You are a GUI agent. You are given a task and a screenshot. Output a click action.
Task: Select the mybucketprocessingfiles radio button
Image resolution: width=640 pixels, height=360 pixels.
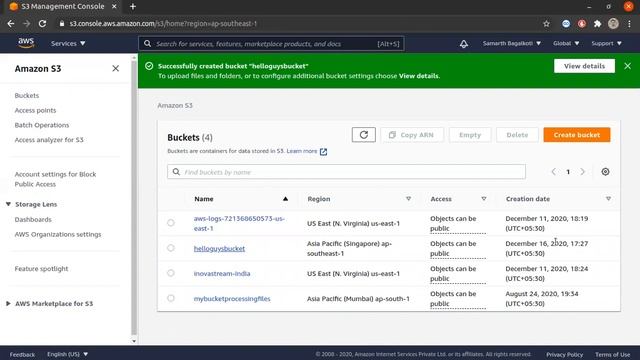tap(171, 298)
